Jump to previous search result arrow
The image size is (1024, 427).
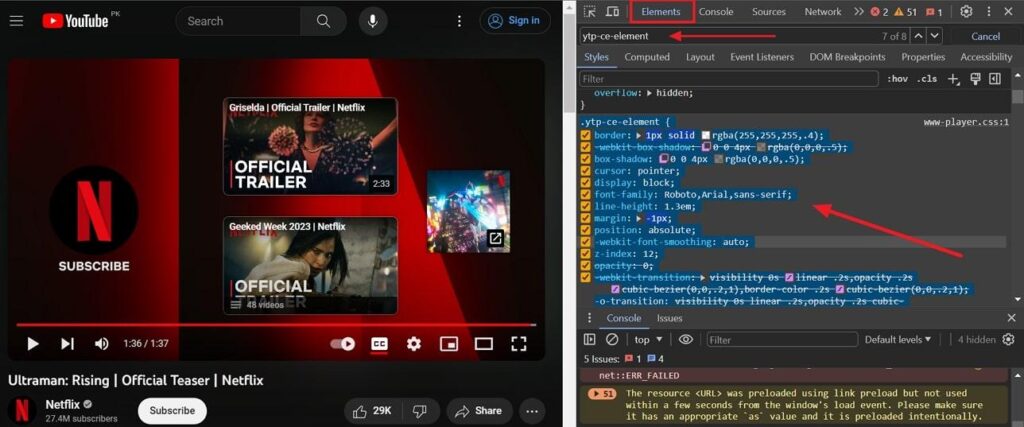[919, 36]
